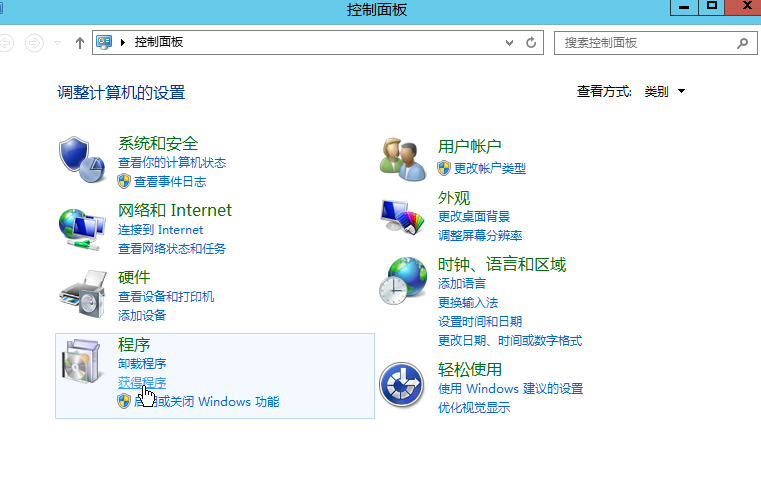Open the 硬件 category heading
761x486 pixels.
tap(134, 277)
